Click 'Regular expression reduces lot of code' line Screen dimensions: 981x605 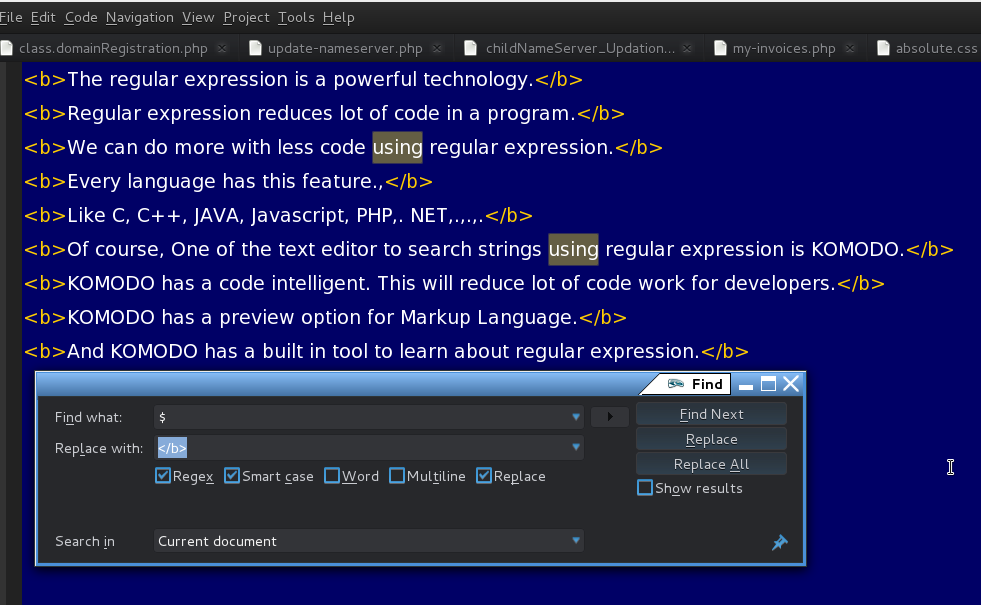323,114
